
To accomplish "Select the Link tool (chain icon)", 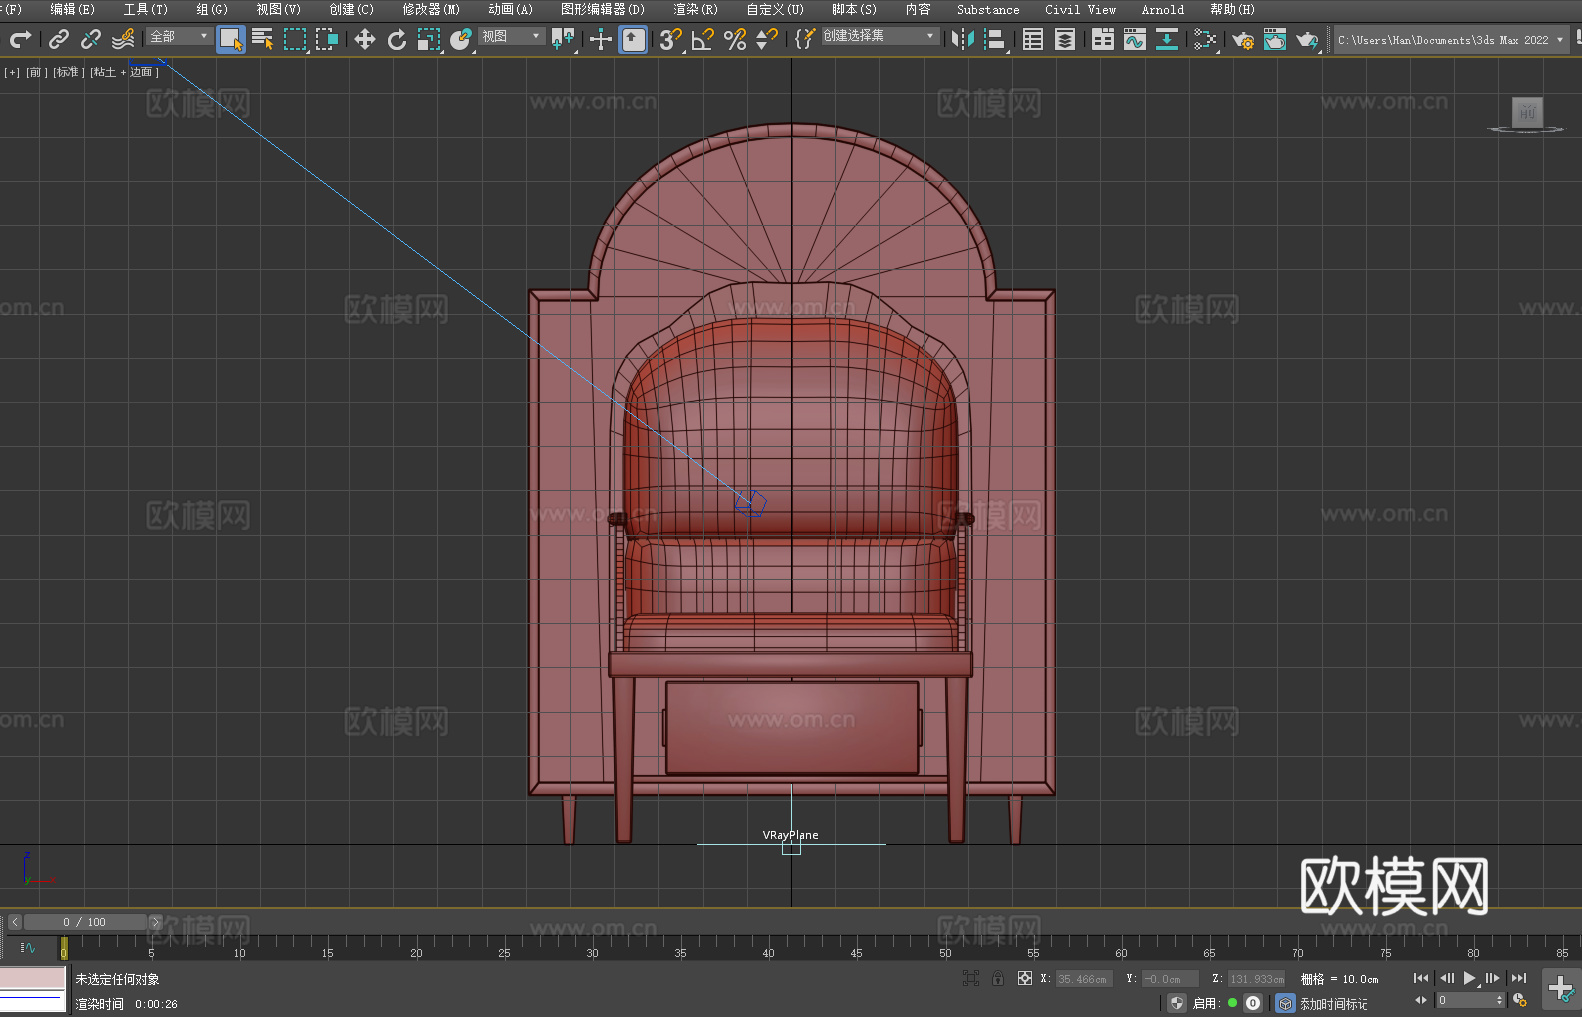I will 59,39.
